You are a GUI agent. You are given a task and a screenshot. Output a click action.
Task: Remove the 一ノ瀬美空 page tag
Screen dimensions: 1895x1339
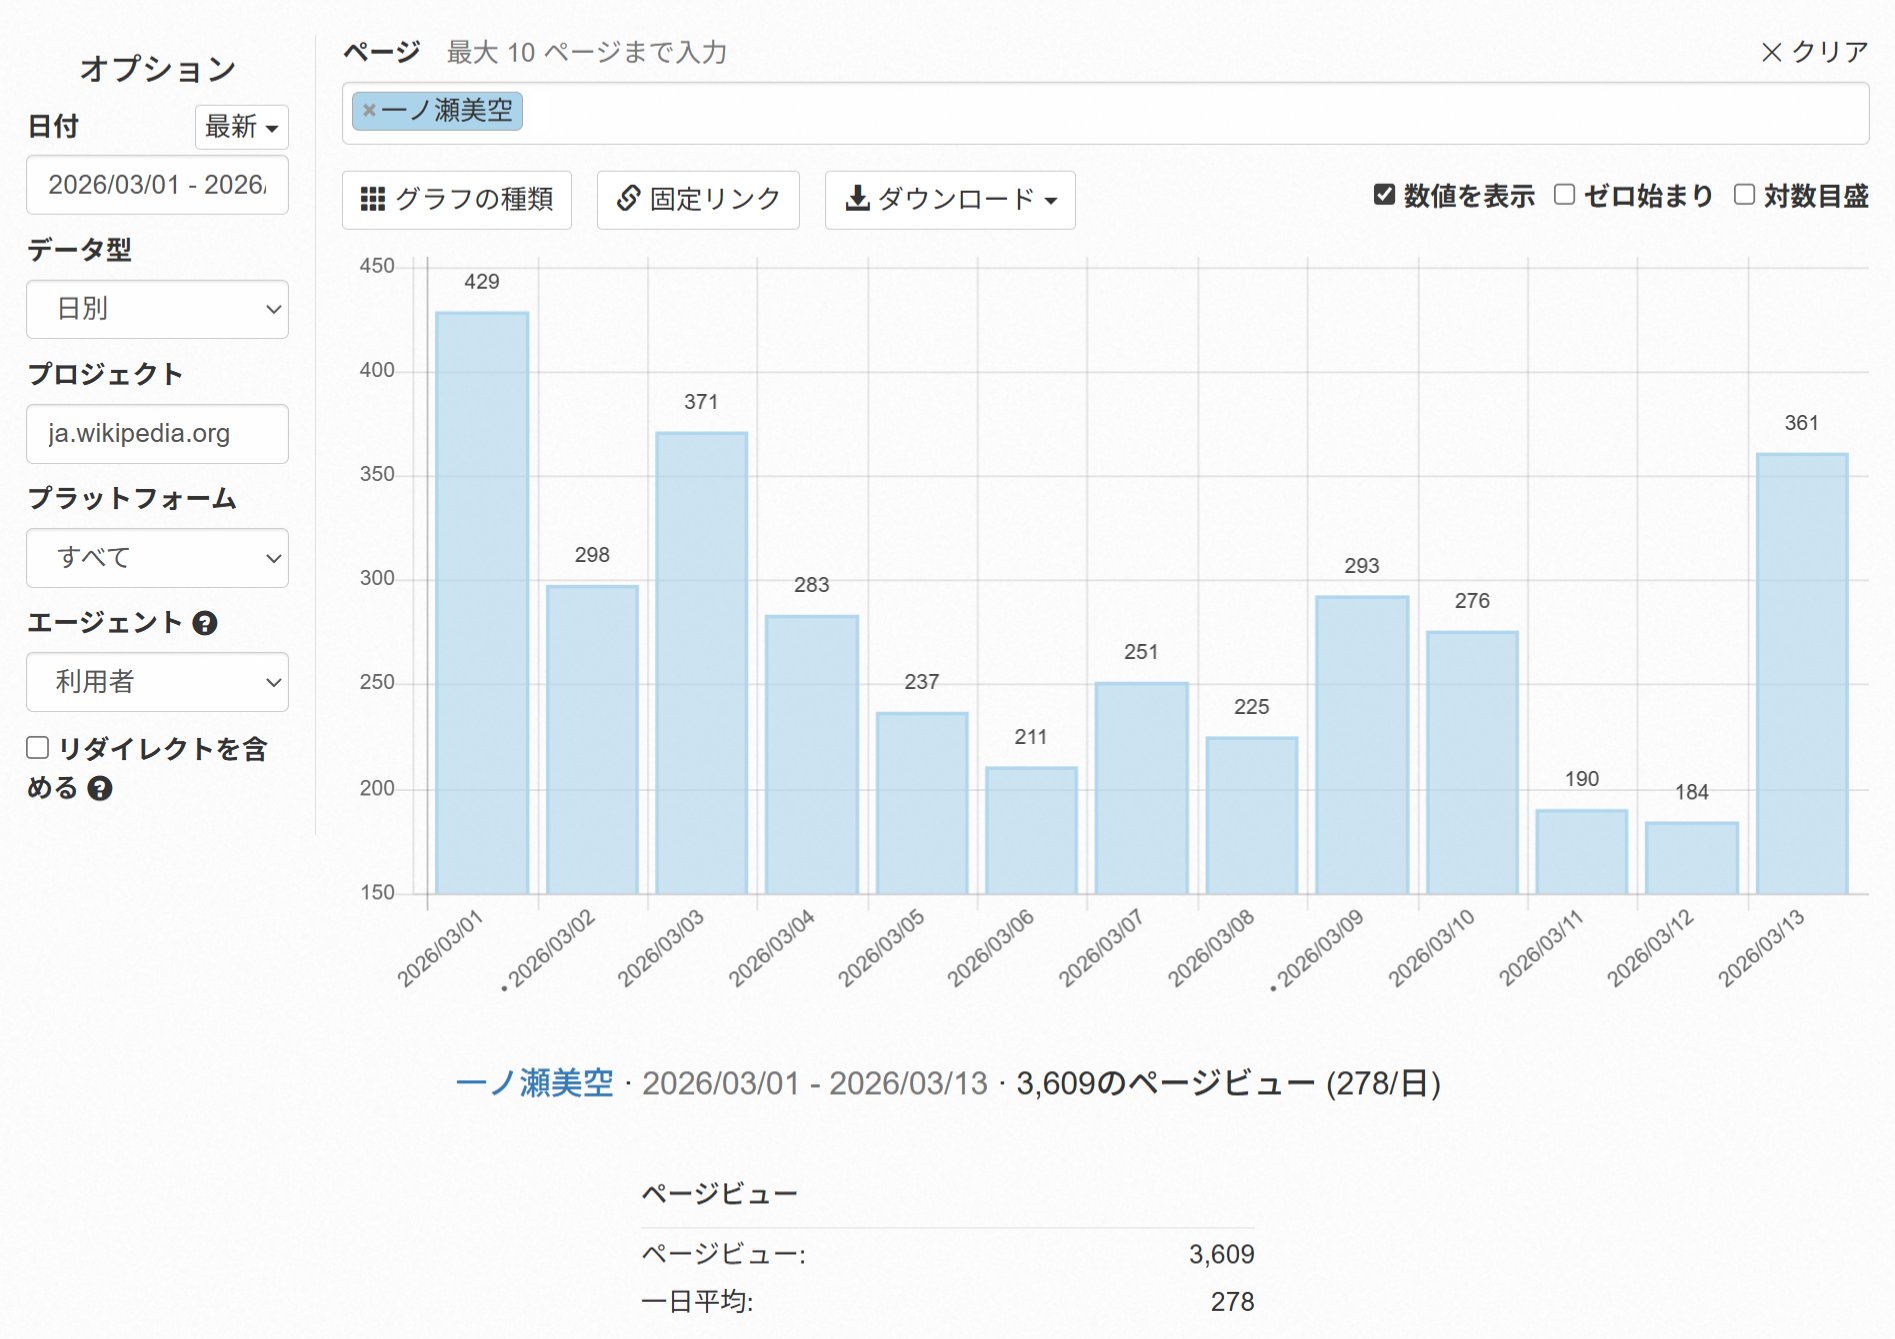(x=369, y=111)
